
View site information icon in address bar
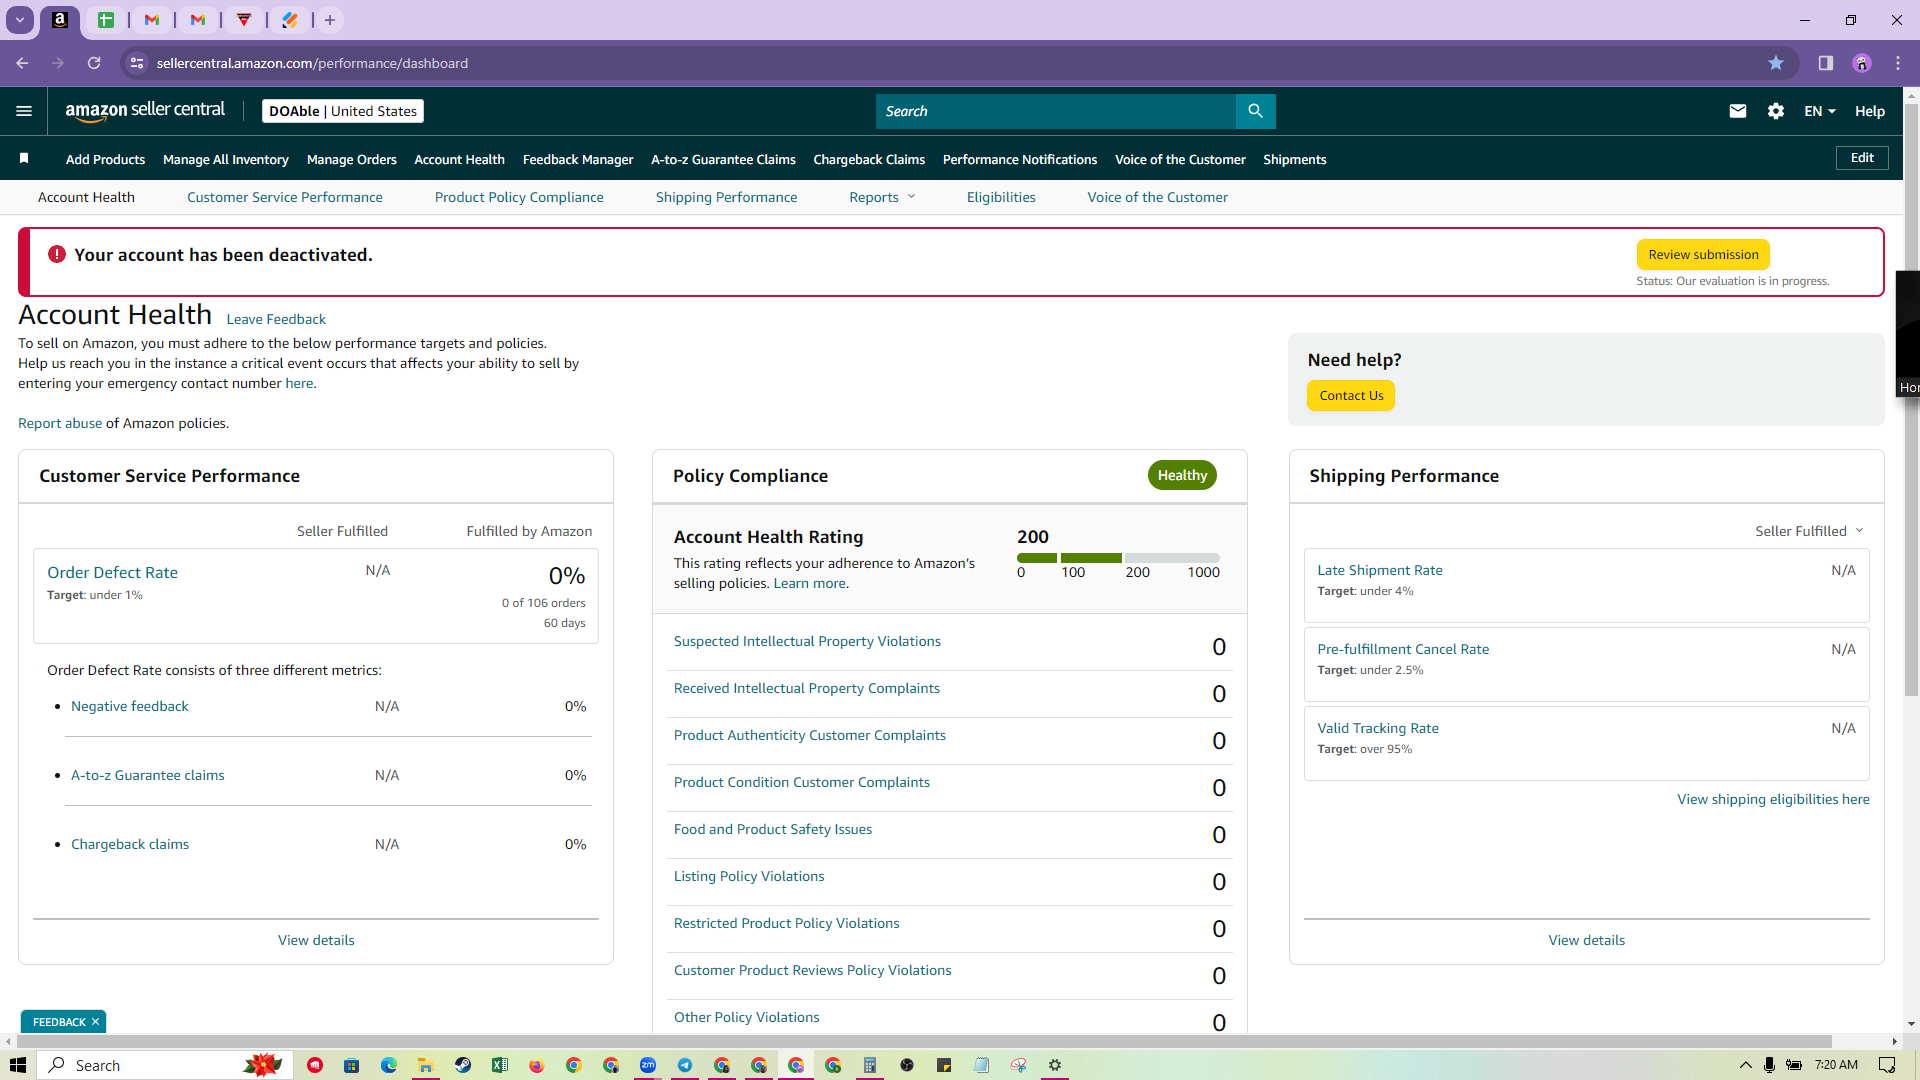[x=138, y=63]
